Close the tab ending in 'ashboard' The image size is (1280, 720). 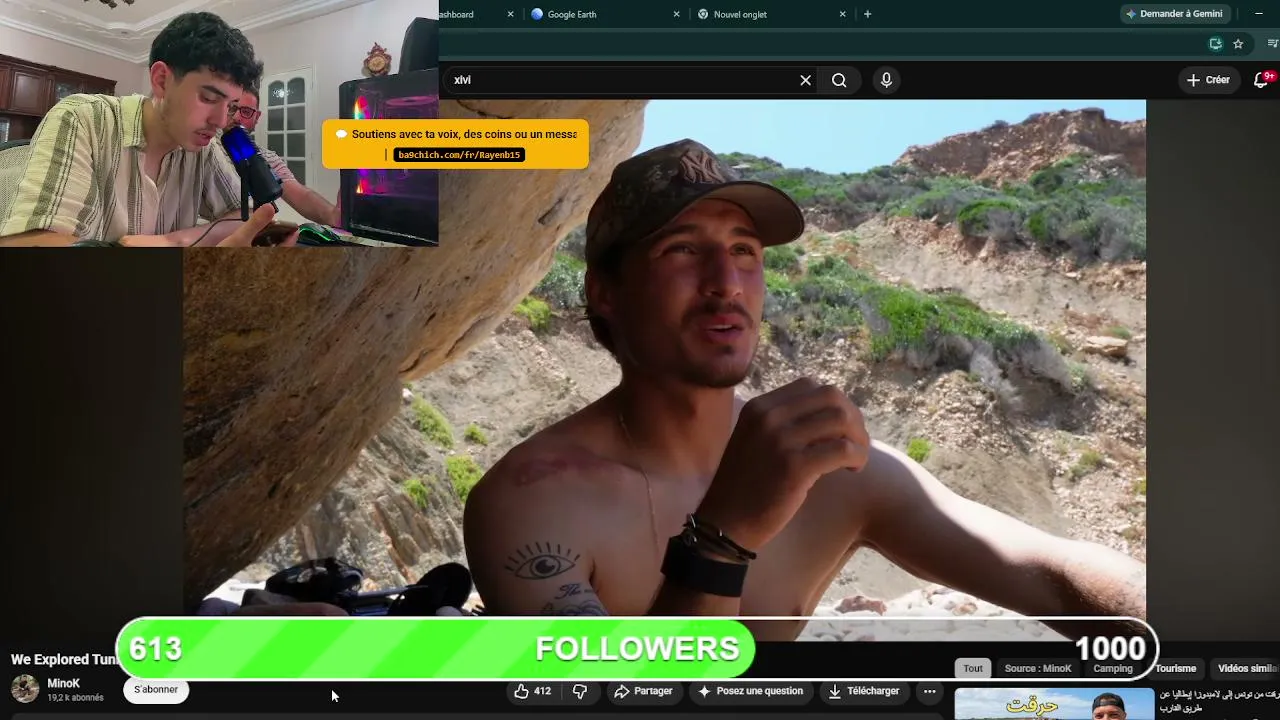tap(510, 14)
